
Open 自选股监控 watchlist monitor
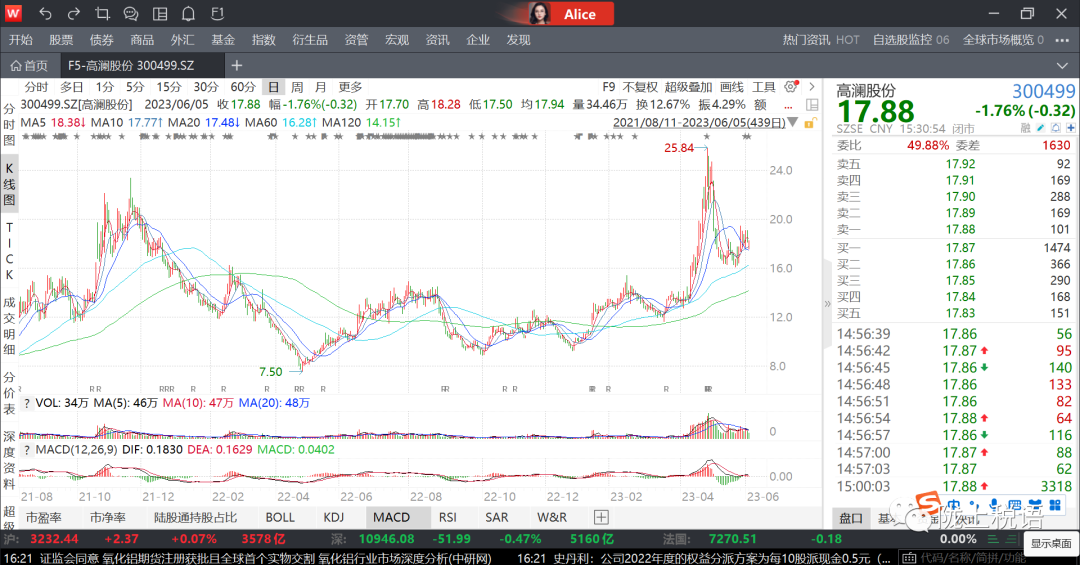911,40
